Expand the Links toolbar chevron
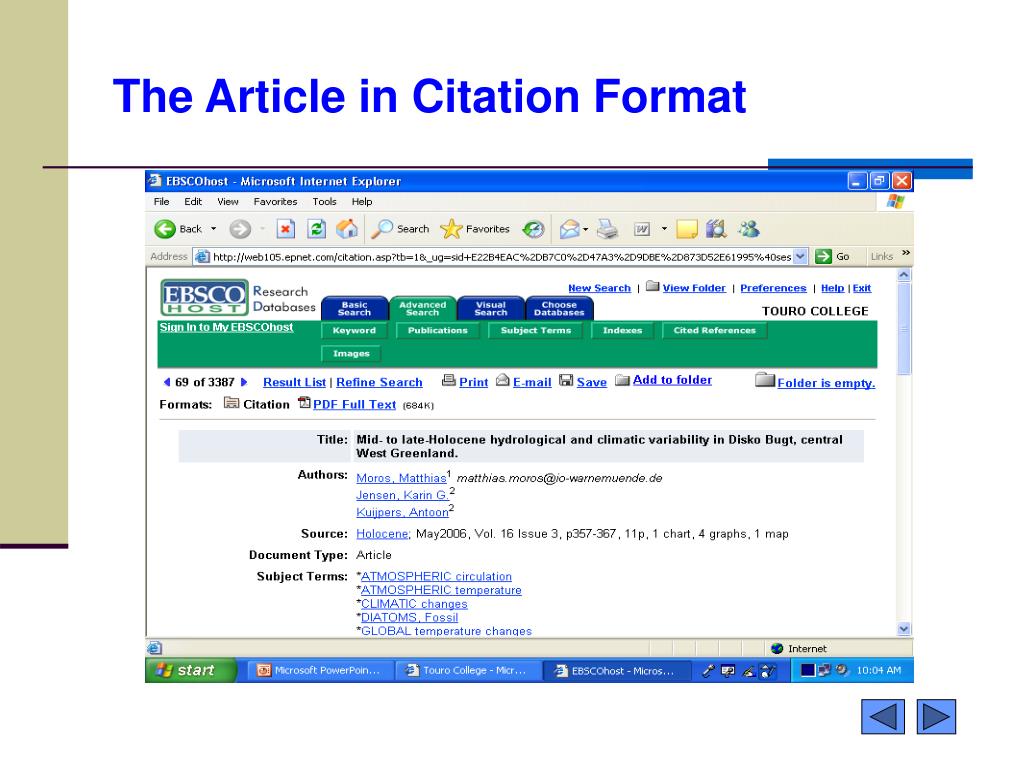1024x768 pixels. (x=906, y=253)
